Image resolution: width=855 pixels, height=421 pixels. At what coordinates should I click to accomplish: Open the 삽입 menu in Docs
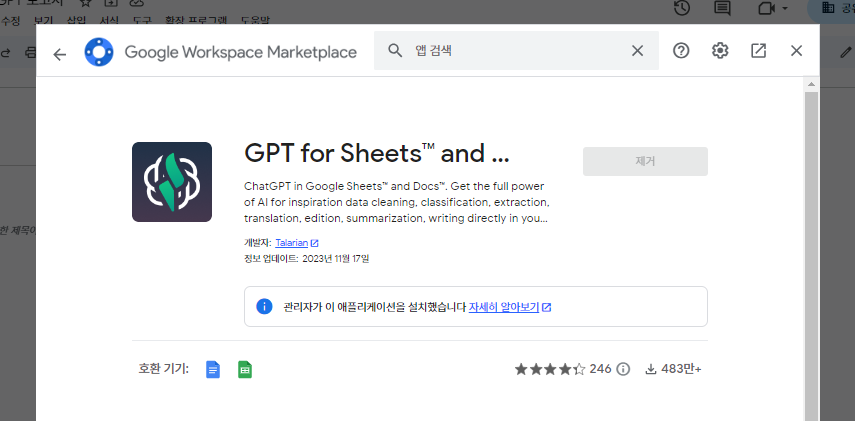[76, 21]
